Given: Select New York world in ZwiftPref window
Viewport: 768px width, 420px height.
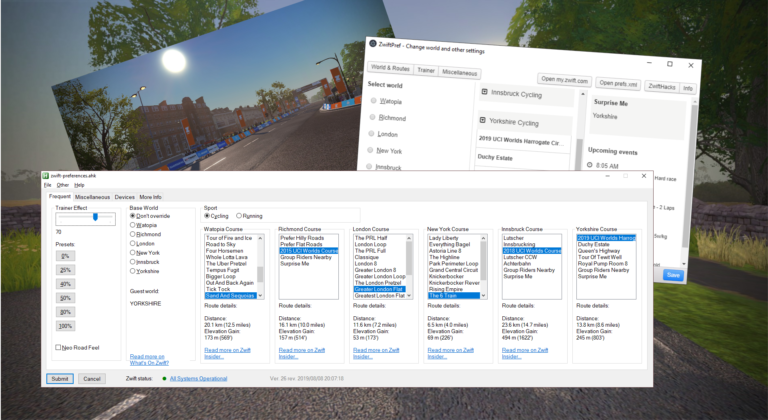Looking at the screenshot, I should 371,150.
